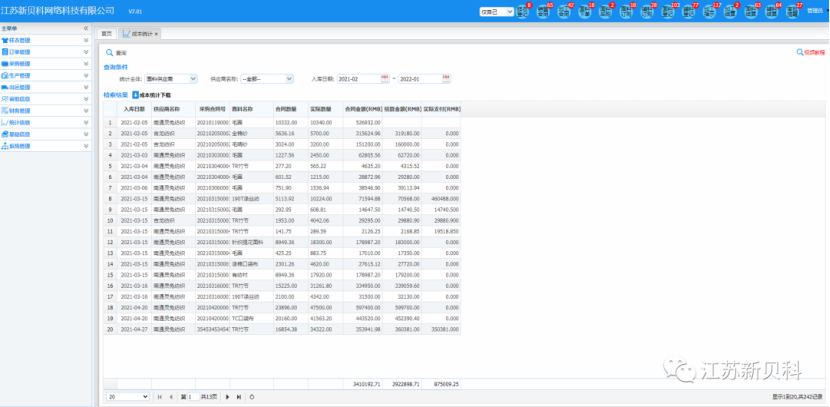The height and width of the screenshot is (407, 830).
Task: Expand the 财务管理 menu chevron
Action: click(x=86, y=111)
